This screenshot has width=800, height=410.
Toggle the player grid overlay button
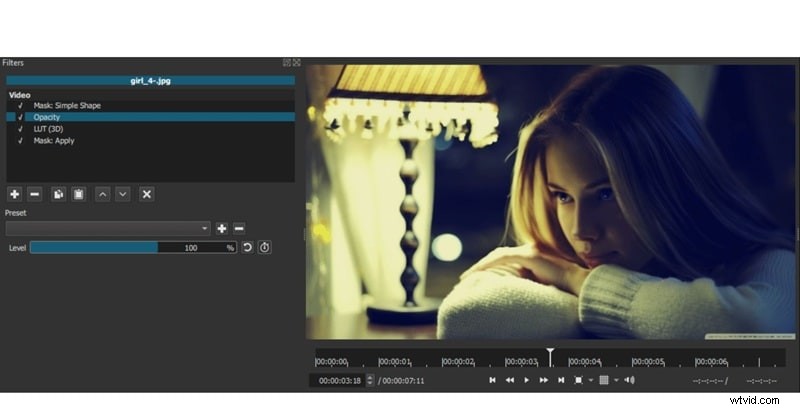[x=604, y=380]
